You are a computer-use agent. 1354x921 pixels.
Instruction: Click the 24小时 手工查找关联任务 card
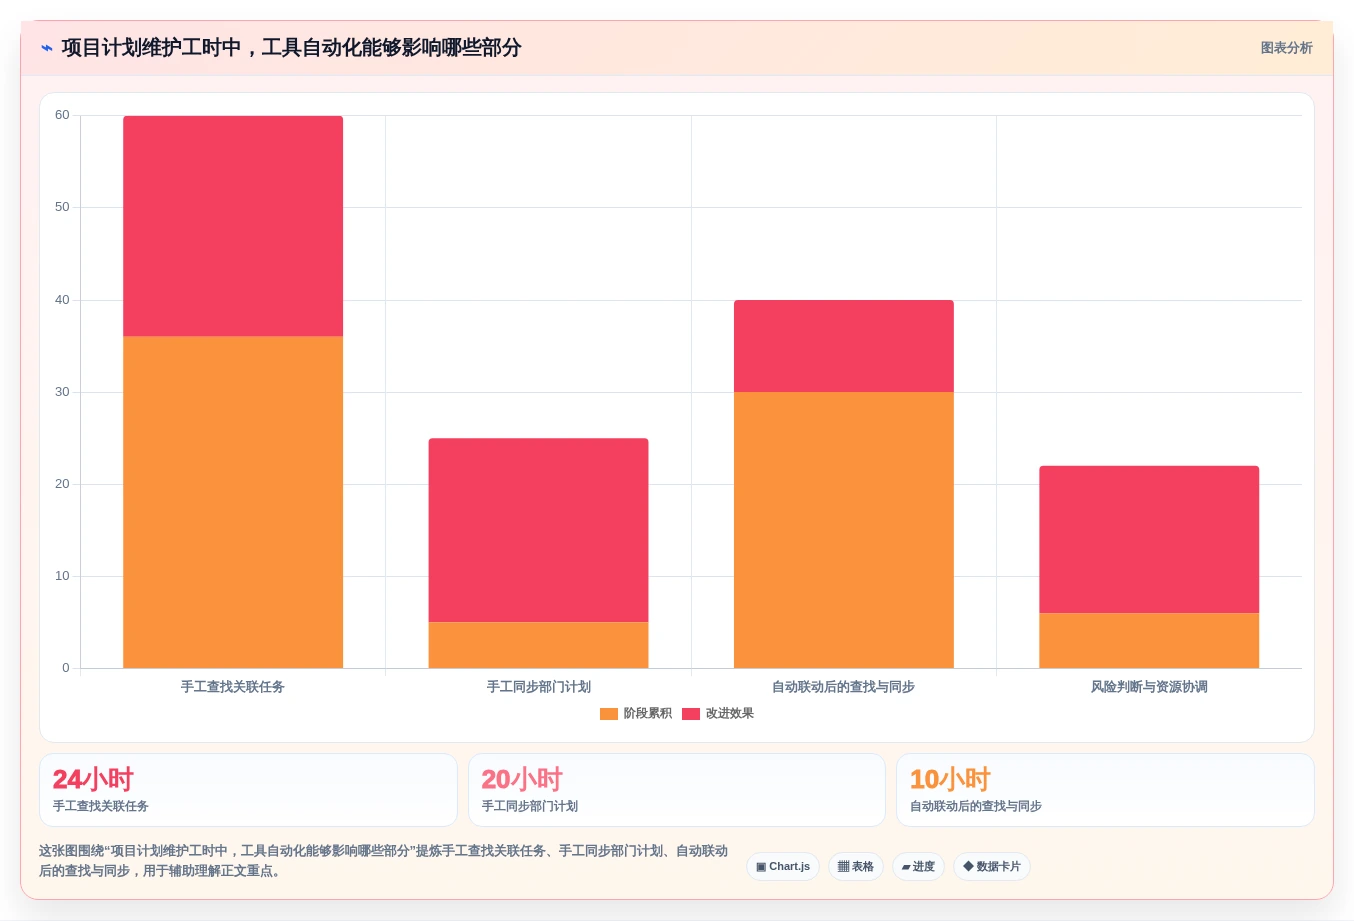click(248, 790)
